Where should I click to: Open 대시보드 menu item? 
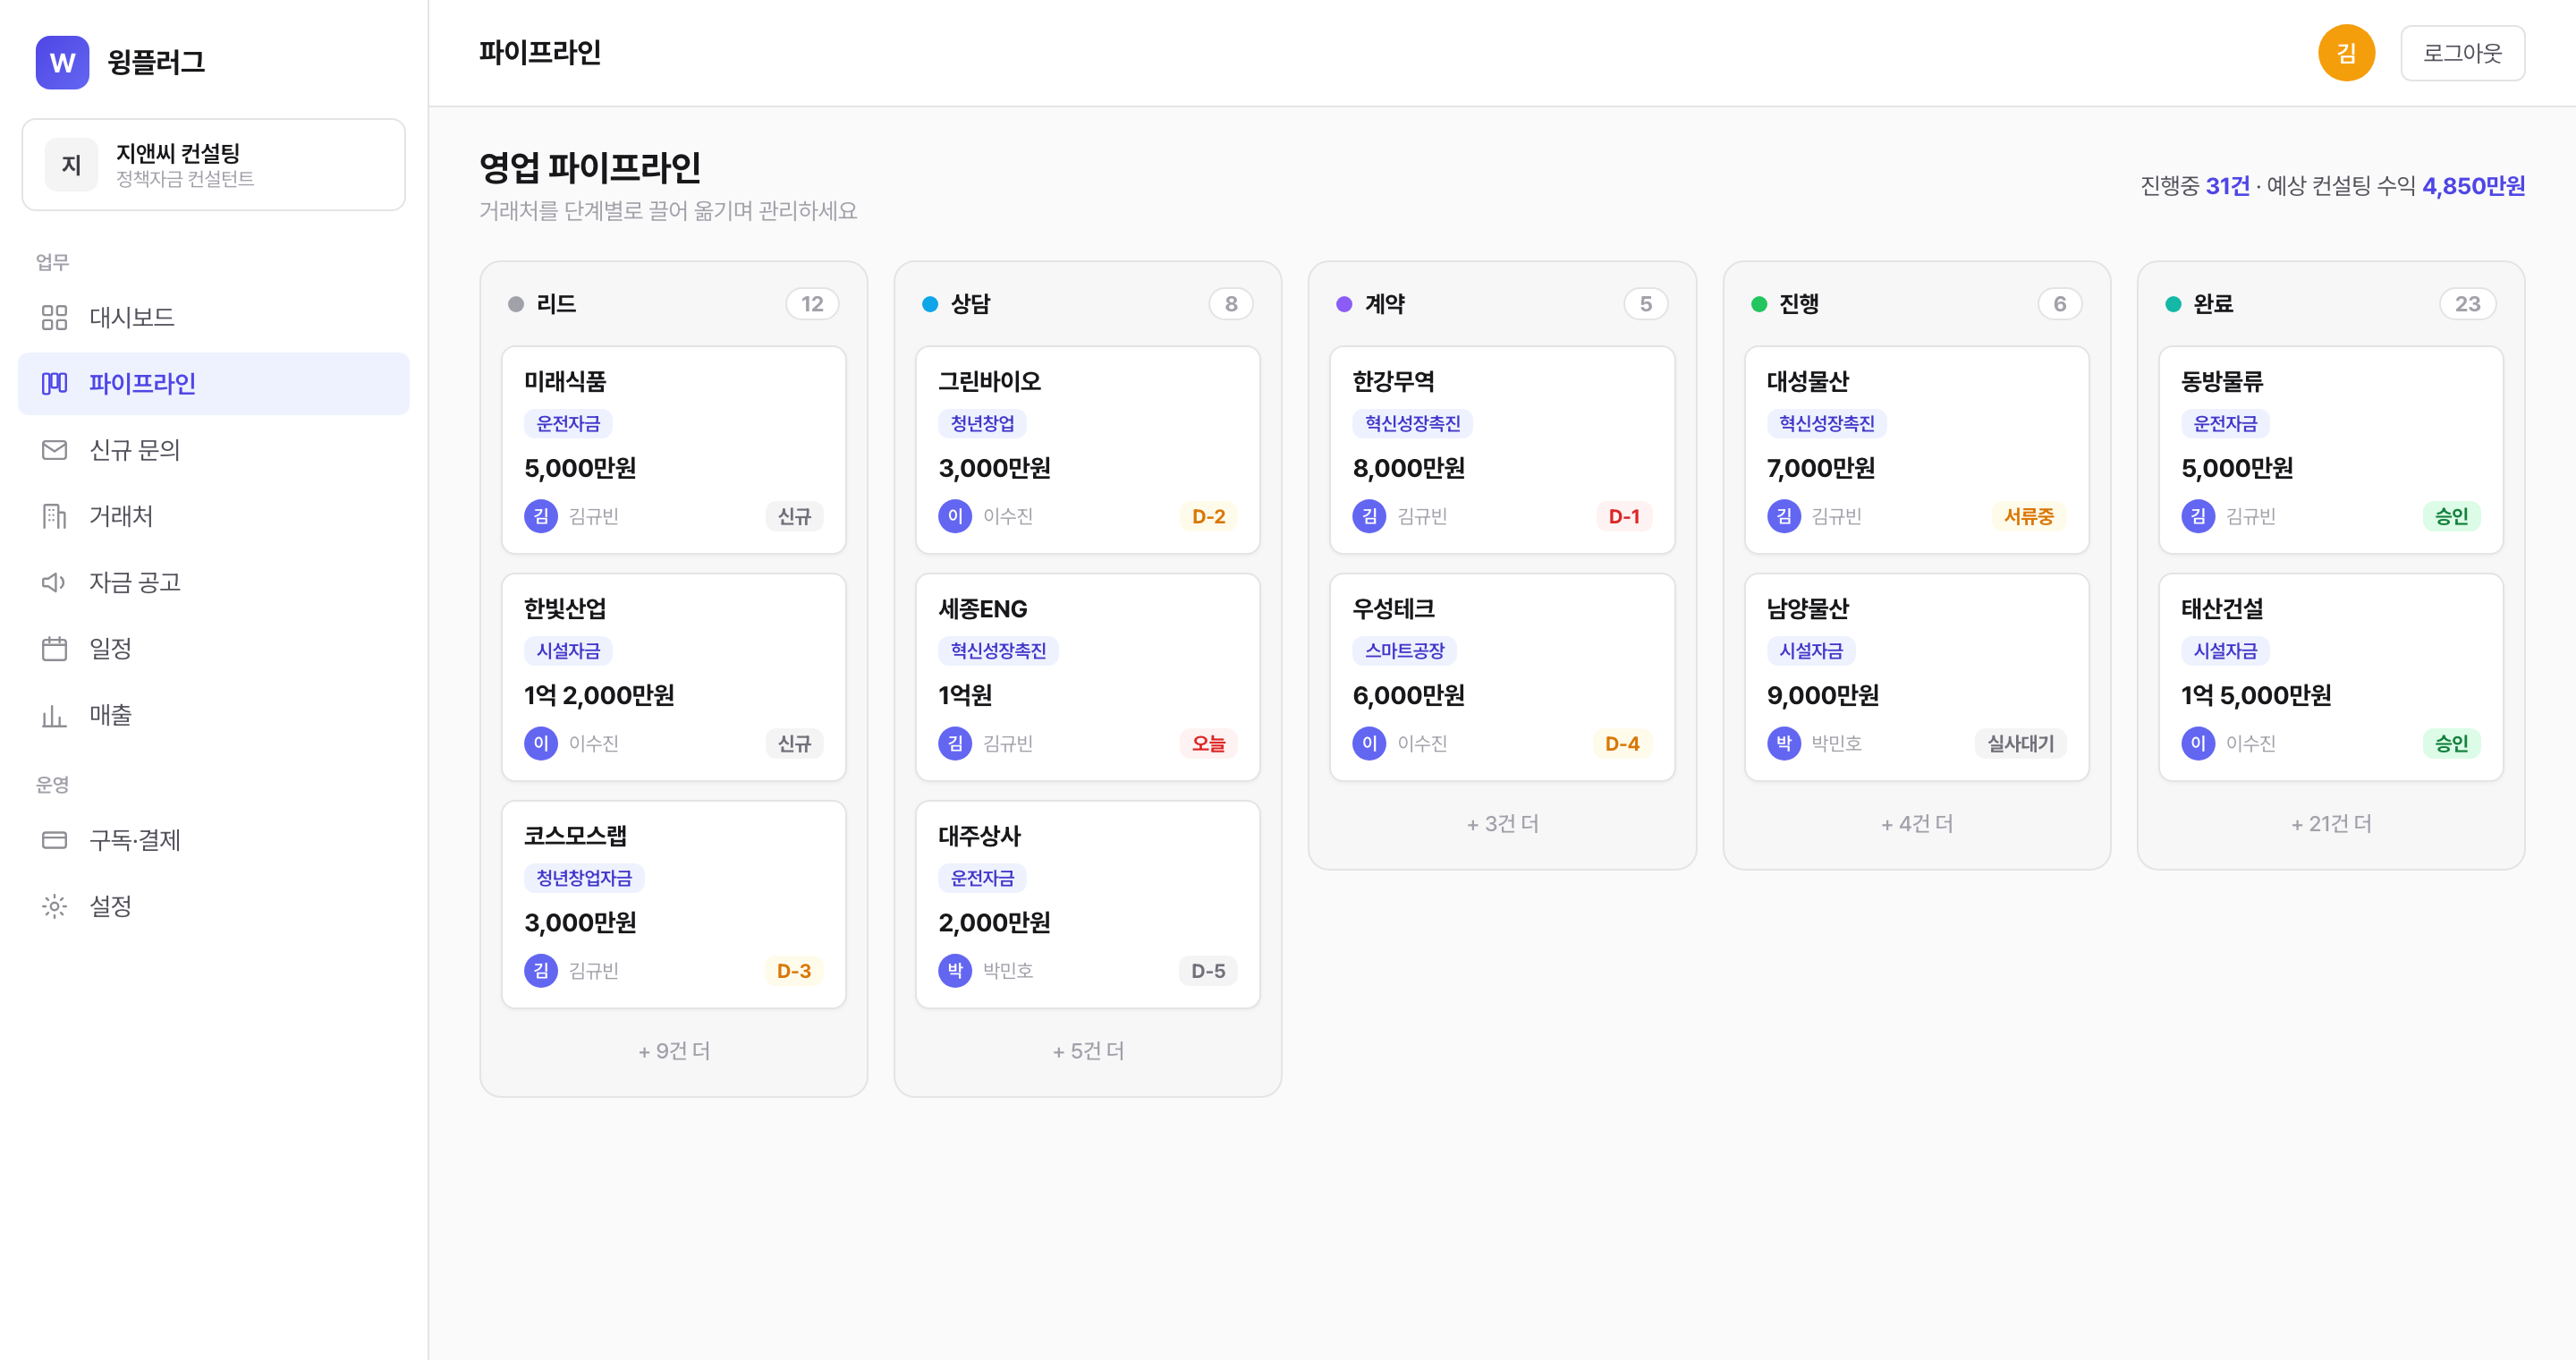[x=214, y=317]
